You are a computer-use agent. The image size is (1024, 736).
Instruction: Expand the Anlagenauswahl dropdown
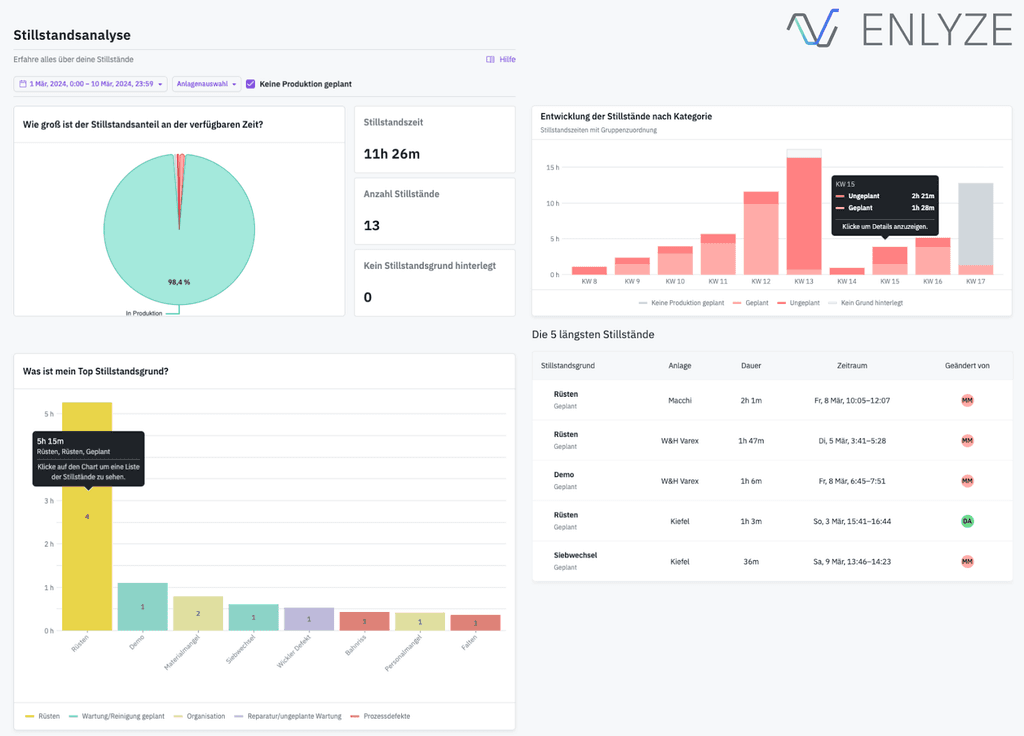205,84
